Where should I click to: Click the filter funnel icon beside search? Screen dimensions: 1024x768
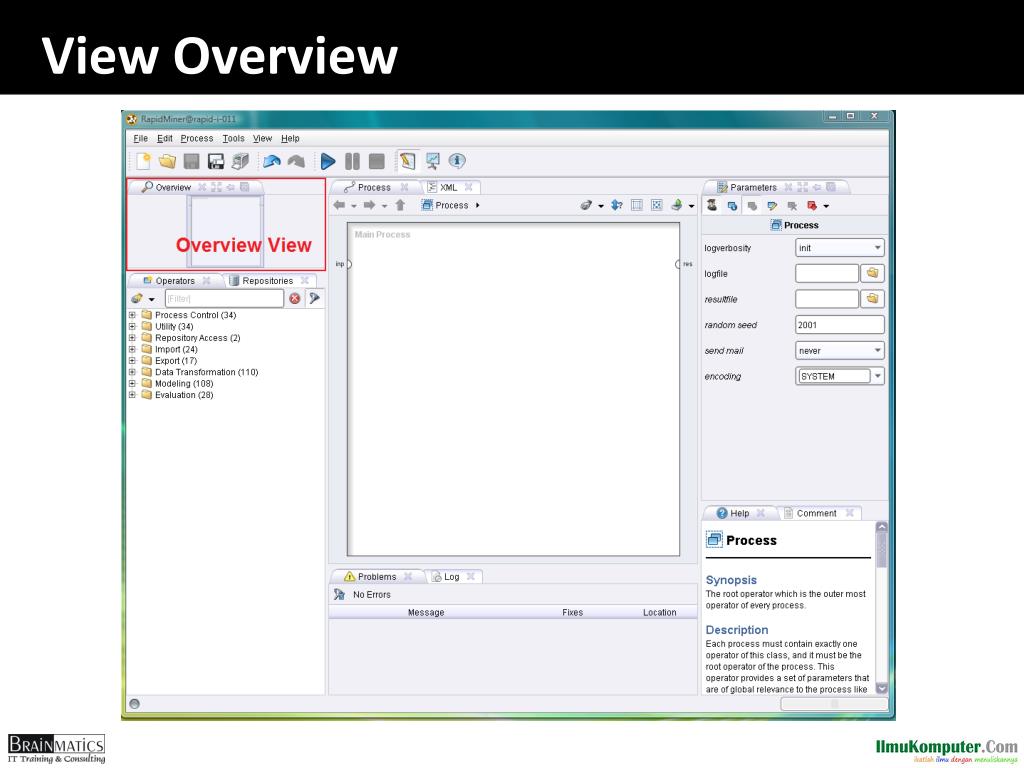315,298
